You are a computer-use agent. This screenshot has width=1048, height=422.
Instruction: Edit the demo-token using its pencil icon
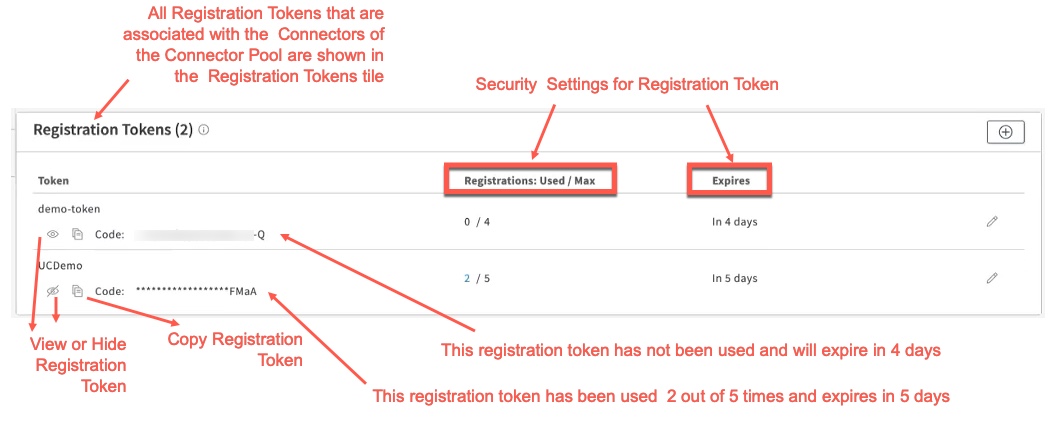[x=992, y=221]
